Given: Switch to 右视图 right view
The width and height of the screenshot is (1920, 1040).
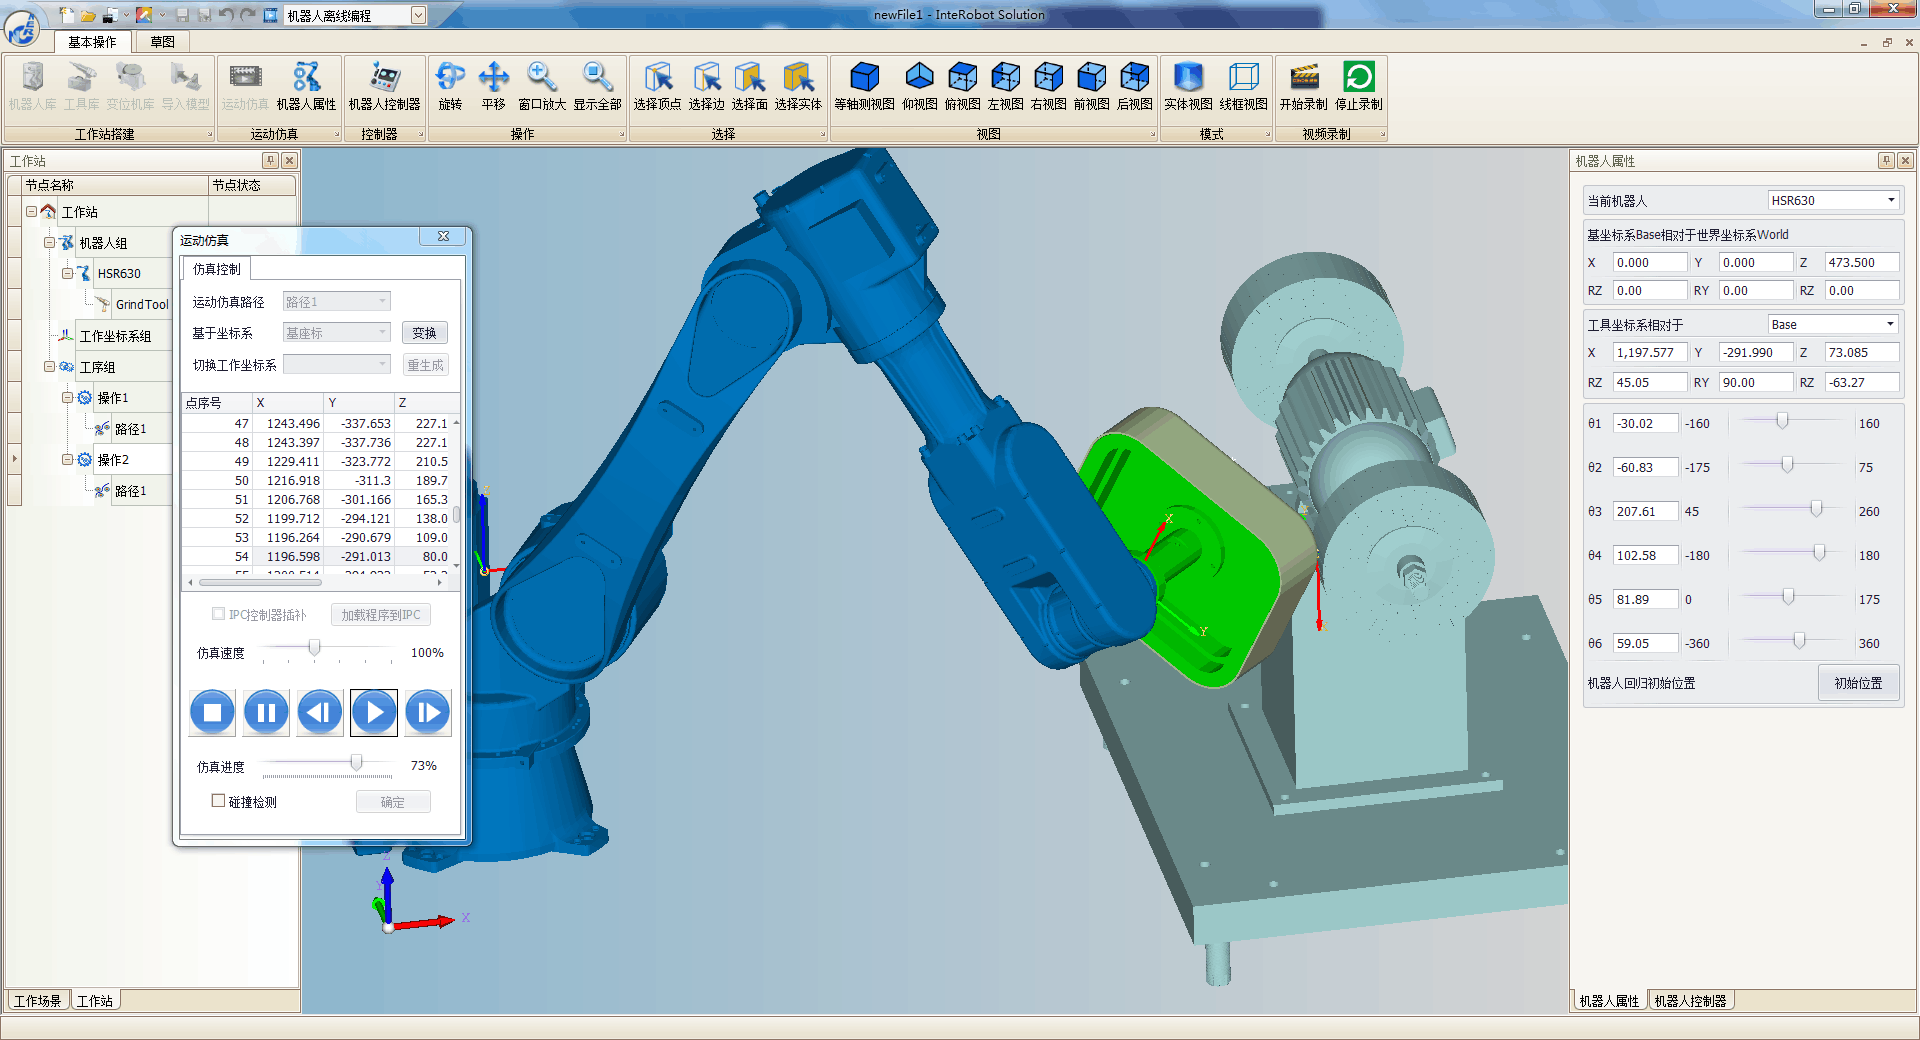Looking at the screenshot, I should [x=1048, y=86].
